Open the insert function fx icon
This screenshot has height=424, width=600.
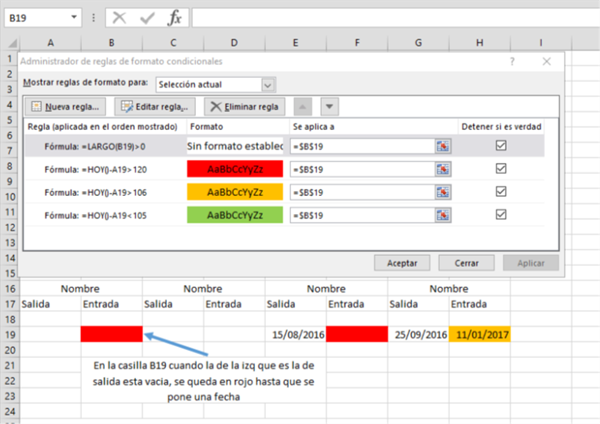[174, 18]
